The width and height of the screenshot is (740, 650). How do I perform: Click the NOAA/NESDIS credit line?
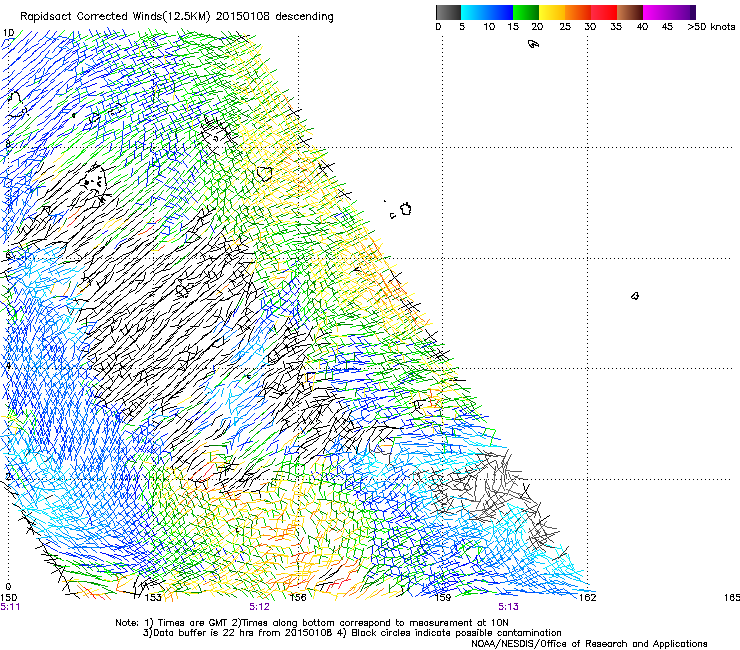point(589,644)
